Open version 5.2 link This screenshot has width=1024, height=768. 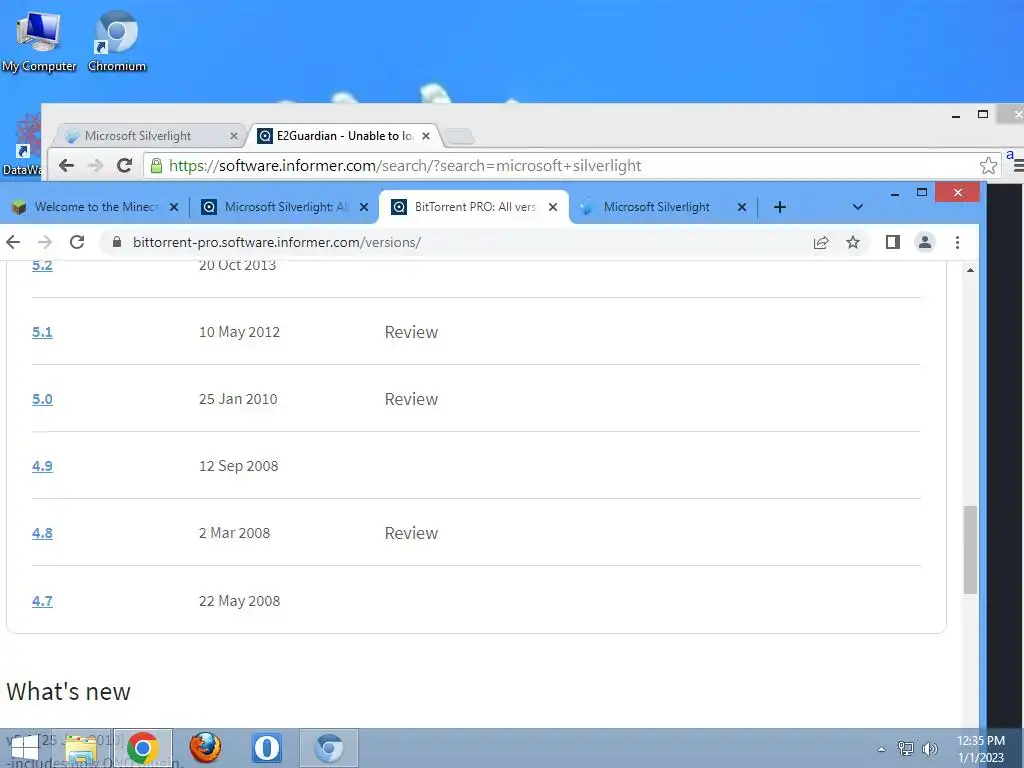[42, 265]
